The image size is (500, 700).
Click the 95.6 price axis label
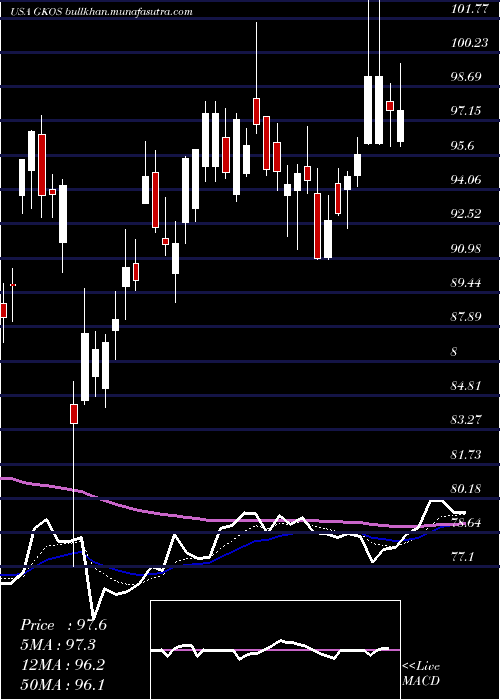click(463, 146)
